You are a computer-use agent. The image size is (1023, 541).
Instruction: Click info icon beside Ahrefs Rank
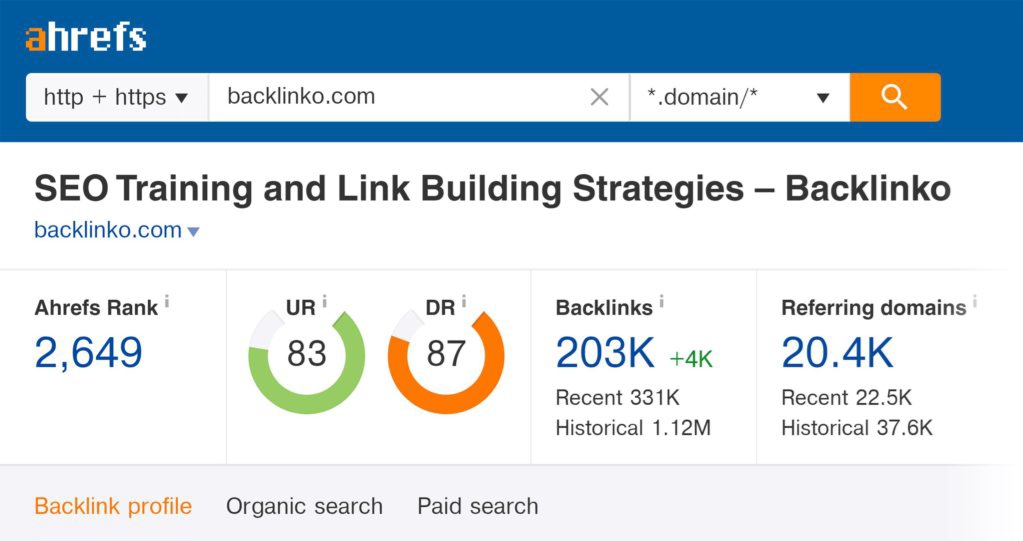pyautogui.click(x=167, y=301)
